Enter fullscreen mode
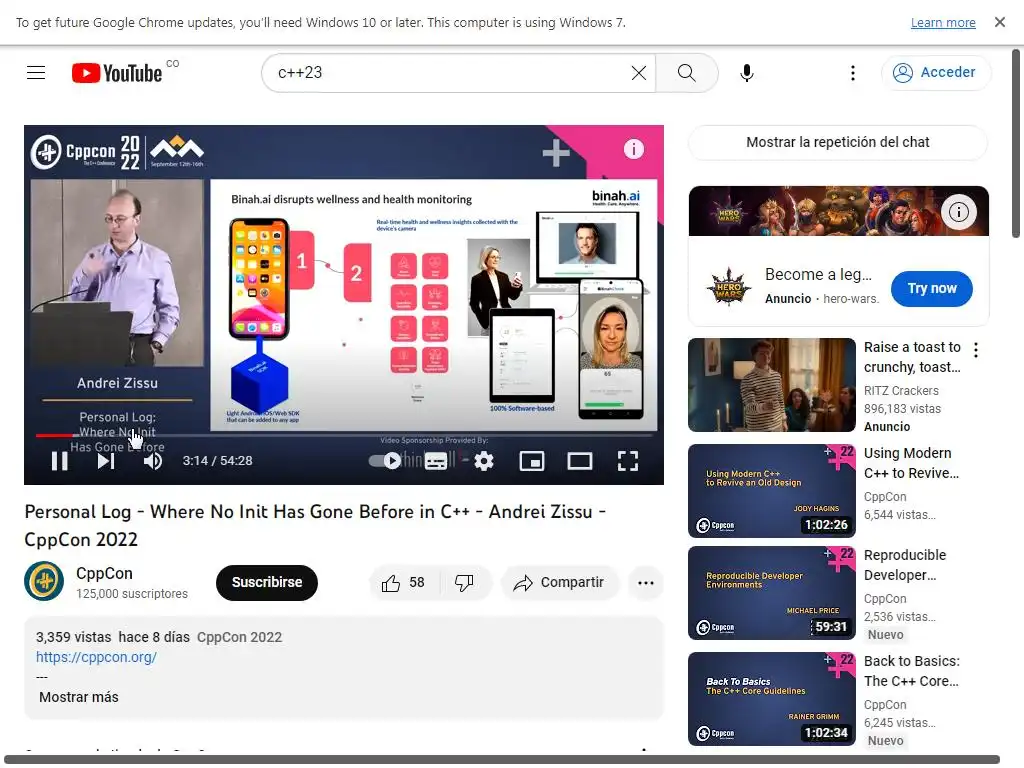The image size is (1024, 768). coord(628,461)
